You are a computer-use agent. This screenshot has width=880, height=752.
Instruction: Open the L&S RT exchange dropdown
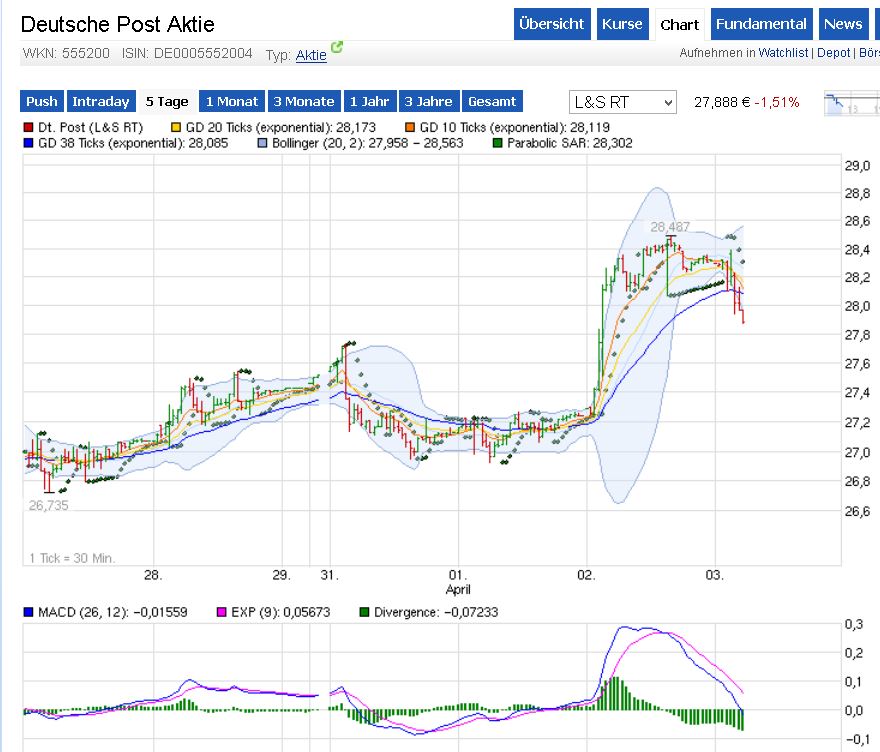pyautogui.click(x=622, y=102)
